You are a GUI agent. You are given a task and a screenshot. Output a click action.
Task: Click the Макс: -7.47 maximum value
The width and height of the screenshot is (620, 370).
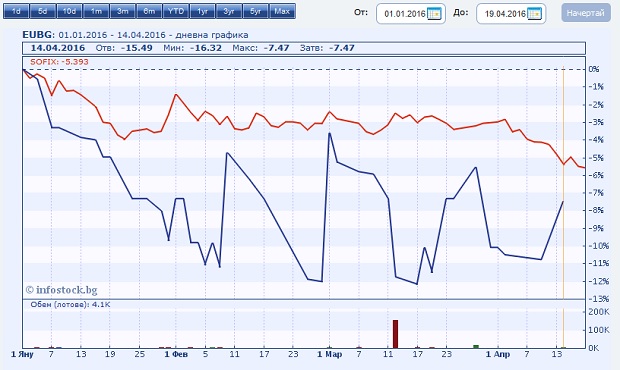(x=261, y=48)
